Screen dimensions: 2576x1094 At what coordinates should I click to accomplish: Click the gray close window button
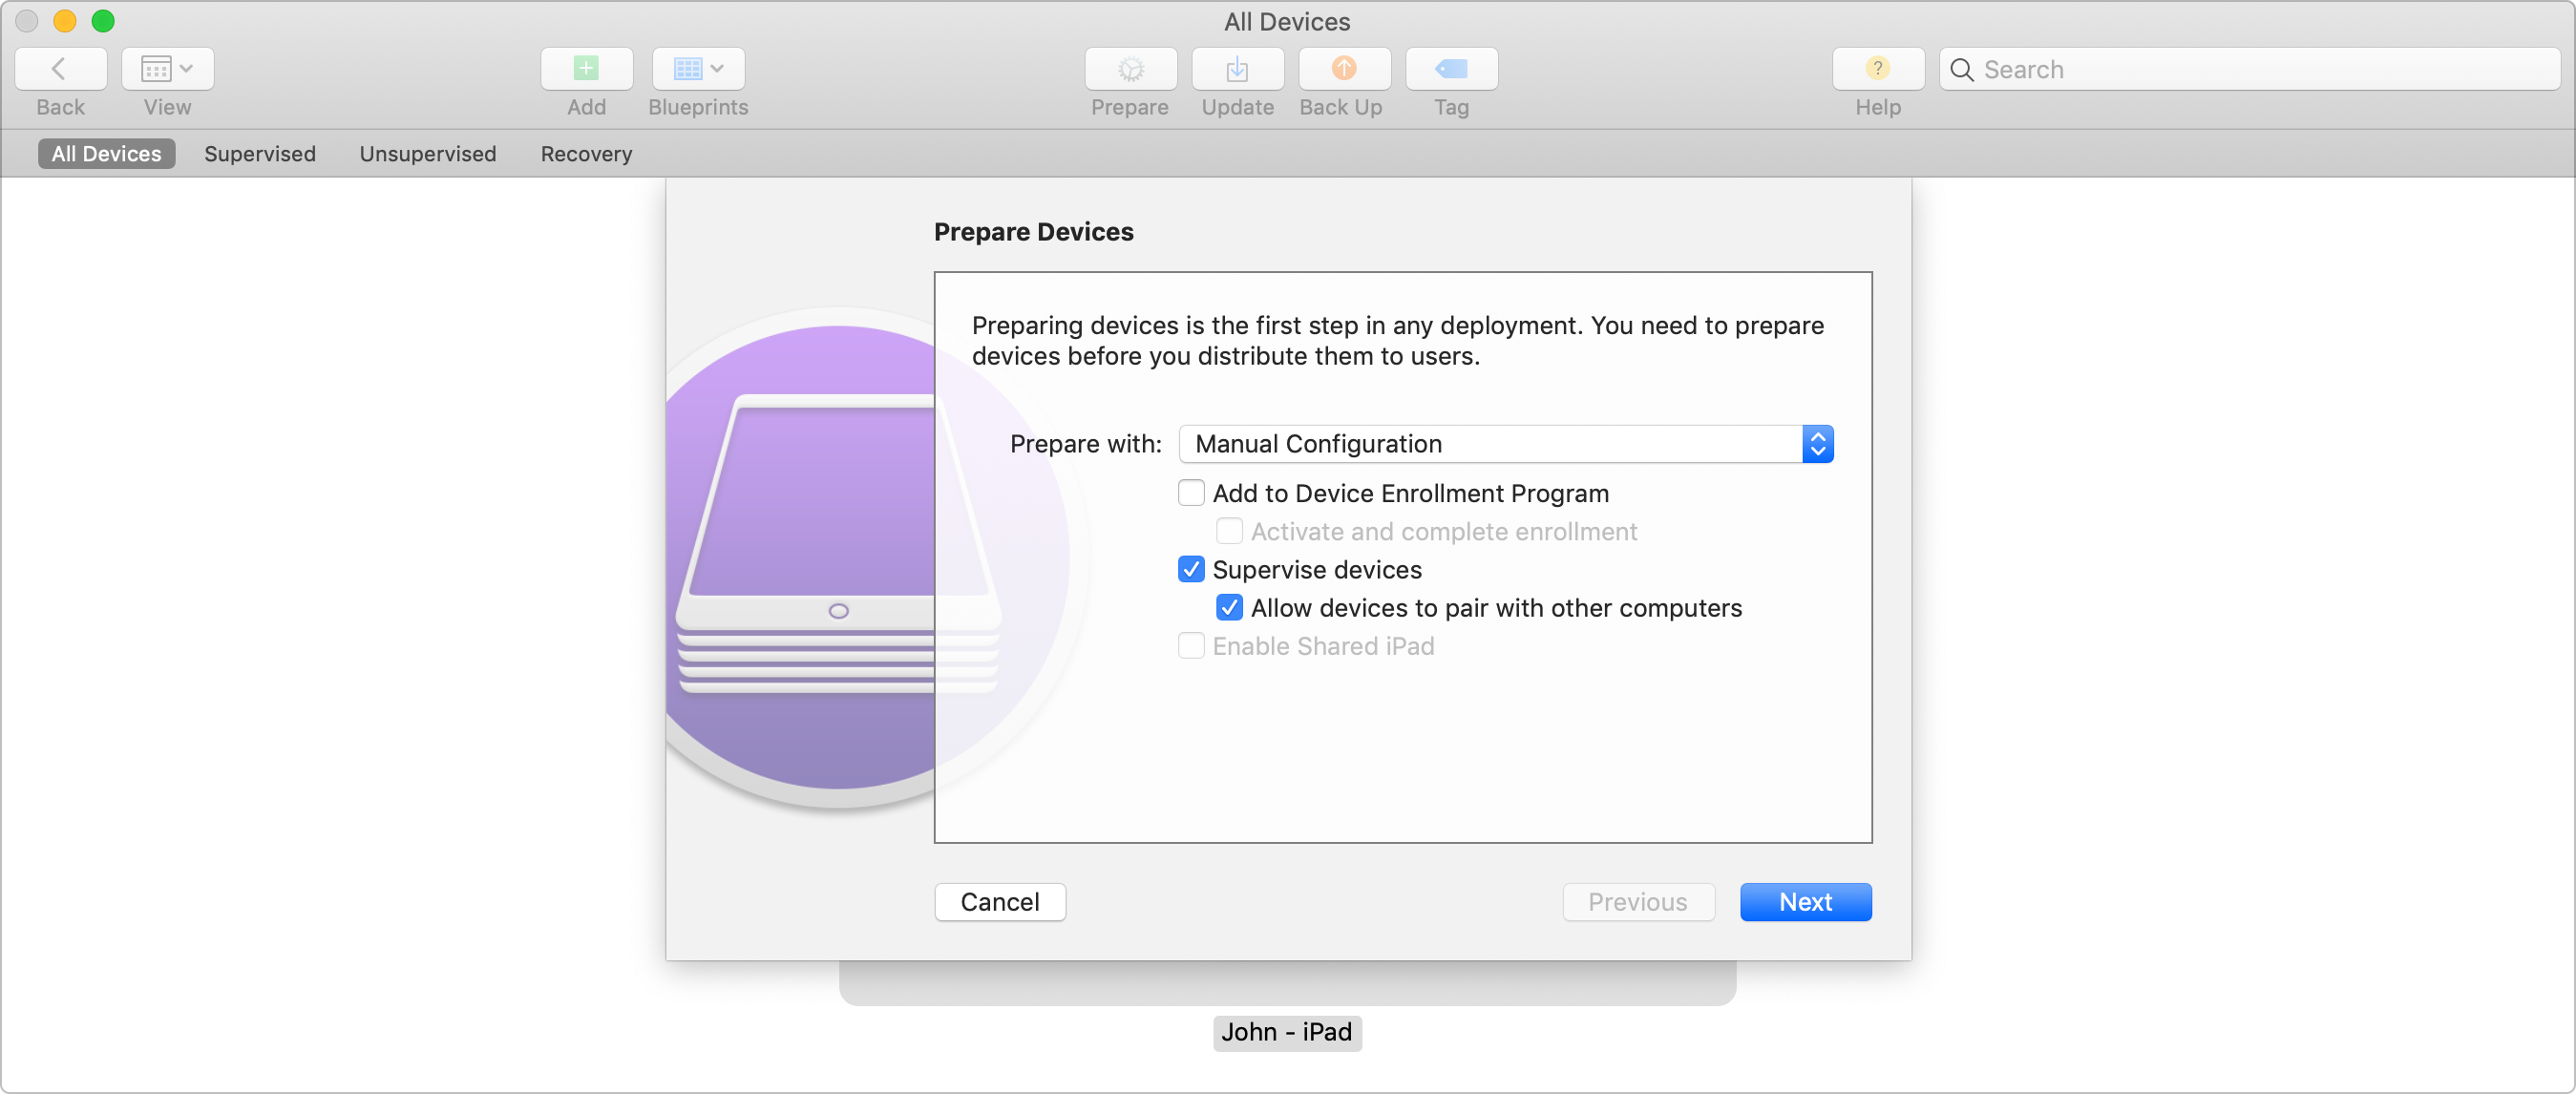27,21
